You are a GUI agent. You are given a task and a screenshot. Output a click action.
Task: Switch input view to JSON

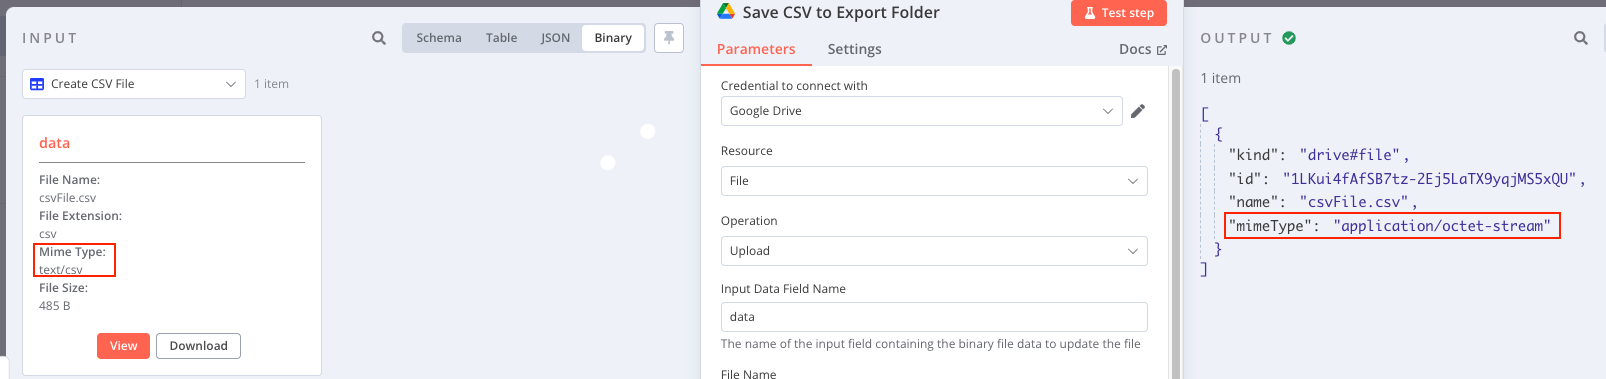[555, 38]
